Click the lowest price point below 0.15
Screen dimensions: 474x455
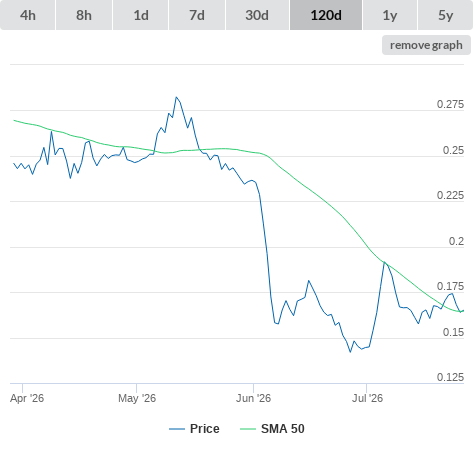point(350,352)
